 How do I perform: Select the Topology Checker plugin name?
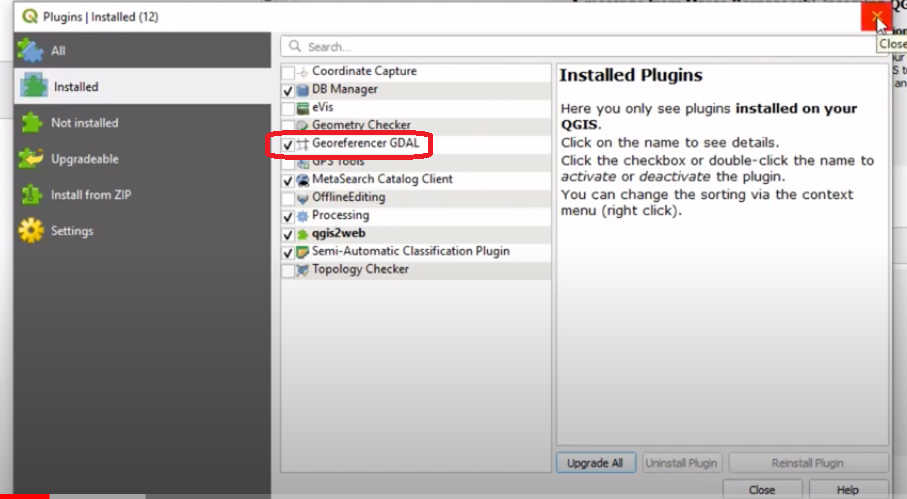360,269
